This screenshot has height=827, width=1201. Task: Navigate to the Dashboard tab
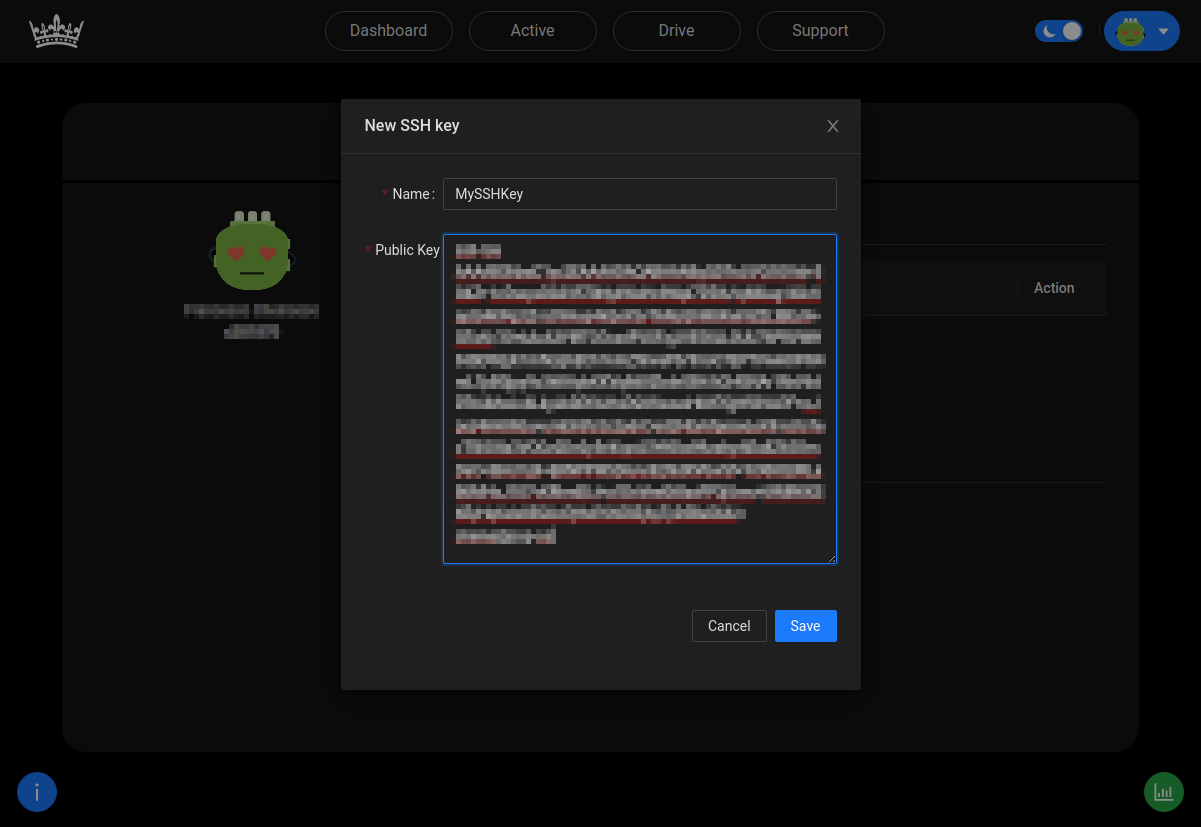[388, 31]
